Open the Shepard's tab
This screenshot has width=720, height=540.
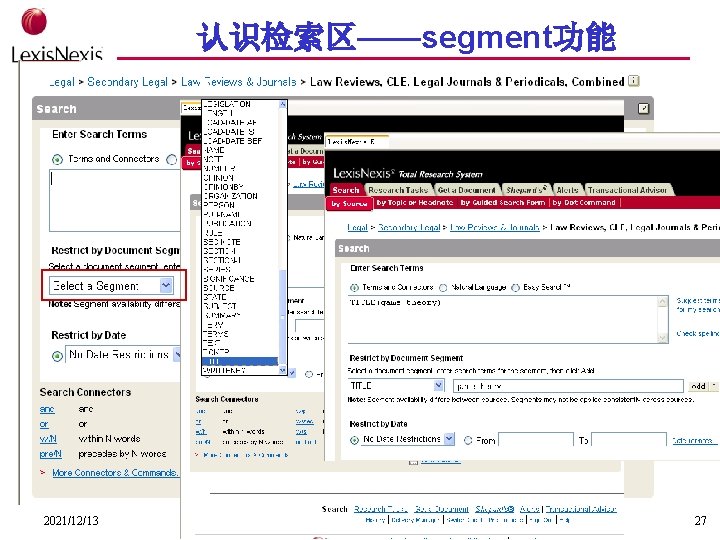526,190
